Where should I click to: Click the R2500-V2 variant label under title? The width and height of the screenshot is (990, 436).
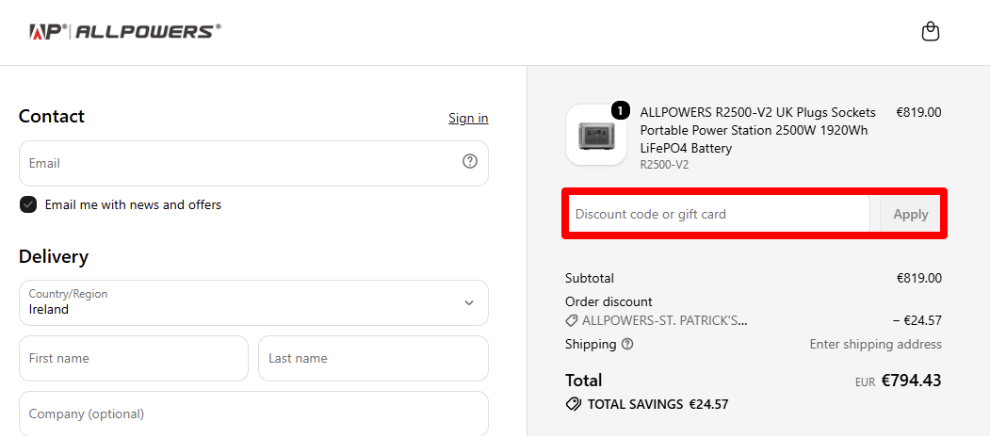click(664, 165)
